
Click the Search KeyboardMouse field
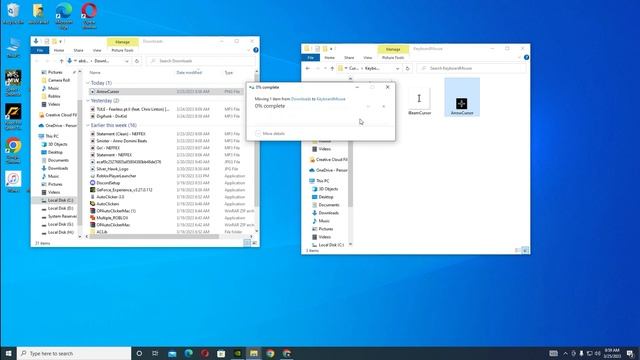(471, 68)
